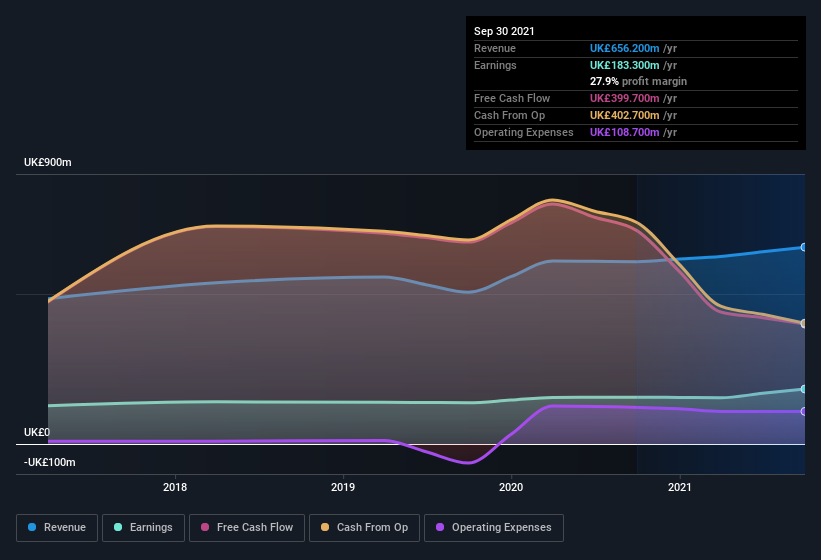
Task: Click the UK£399.700m free cash flow value
Action: [625, 98]
